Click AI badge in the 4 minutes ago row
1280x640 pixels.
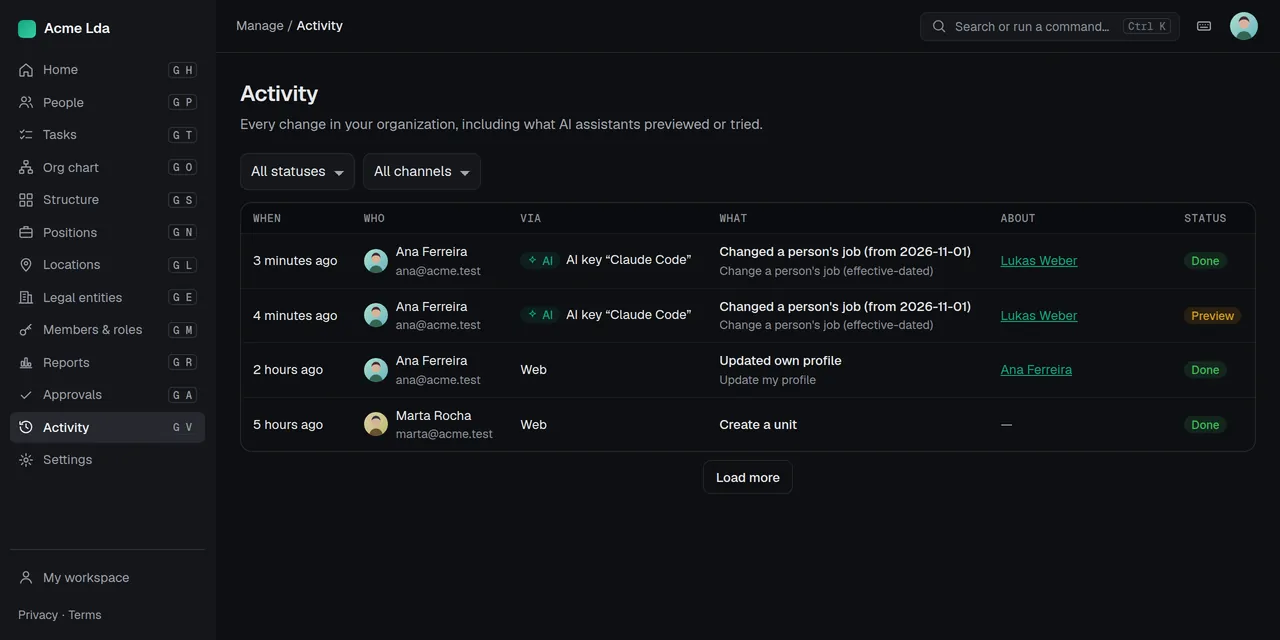[x=540, y=315]
